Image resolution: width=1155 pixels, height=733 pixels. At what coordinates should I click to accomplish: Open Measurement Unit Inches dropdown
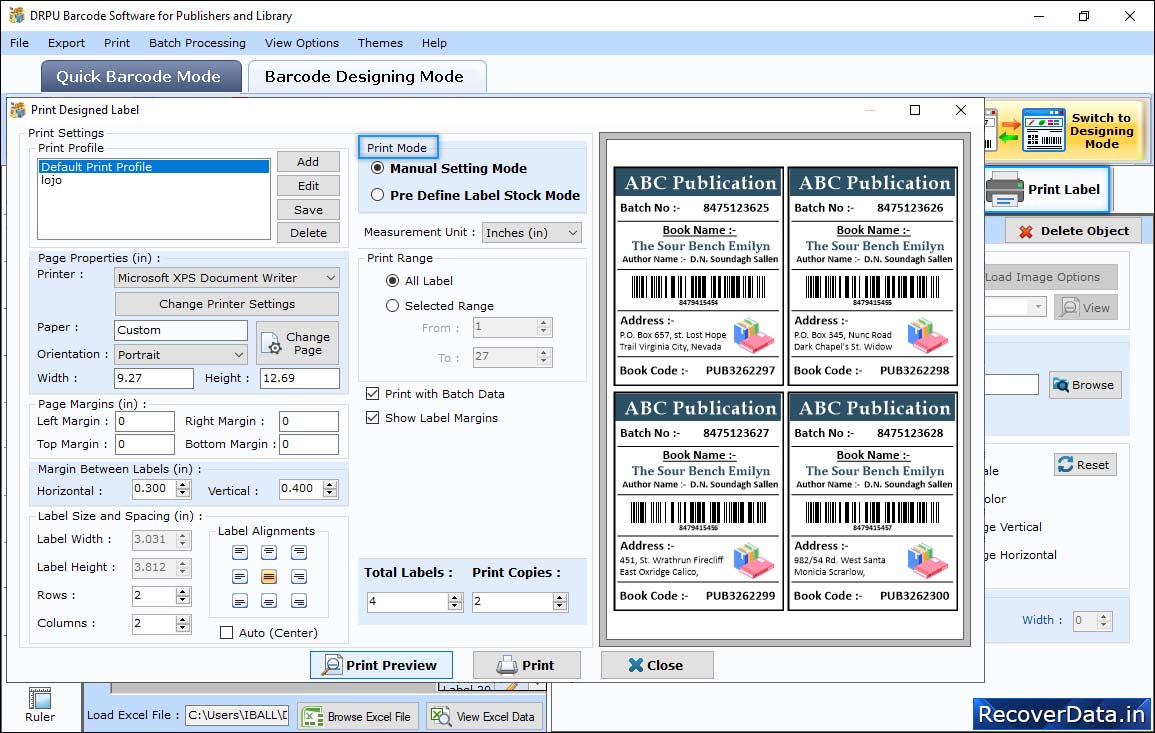coord(532,233)
